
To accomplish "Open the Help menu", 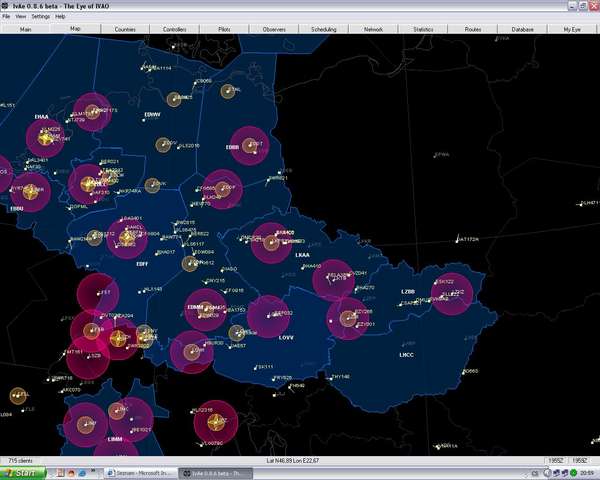I will tap(60, 16).
